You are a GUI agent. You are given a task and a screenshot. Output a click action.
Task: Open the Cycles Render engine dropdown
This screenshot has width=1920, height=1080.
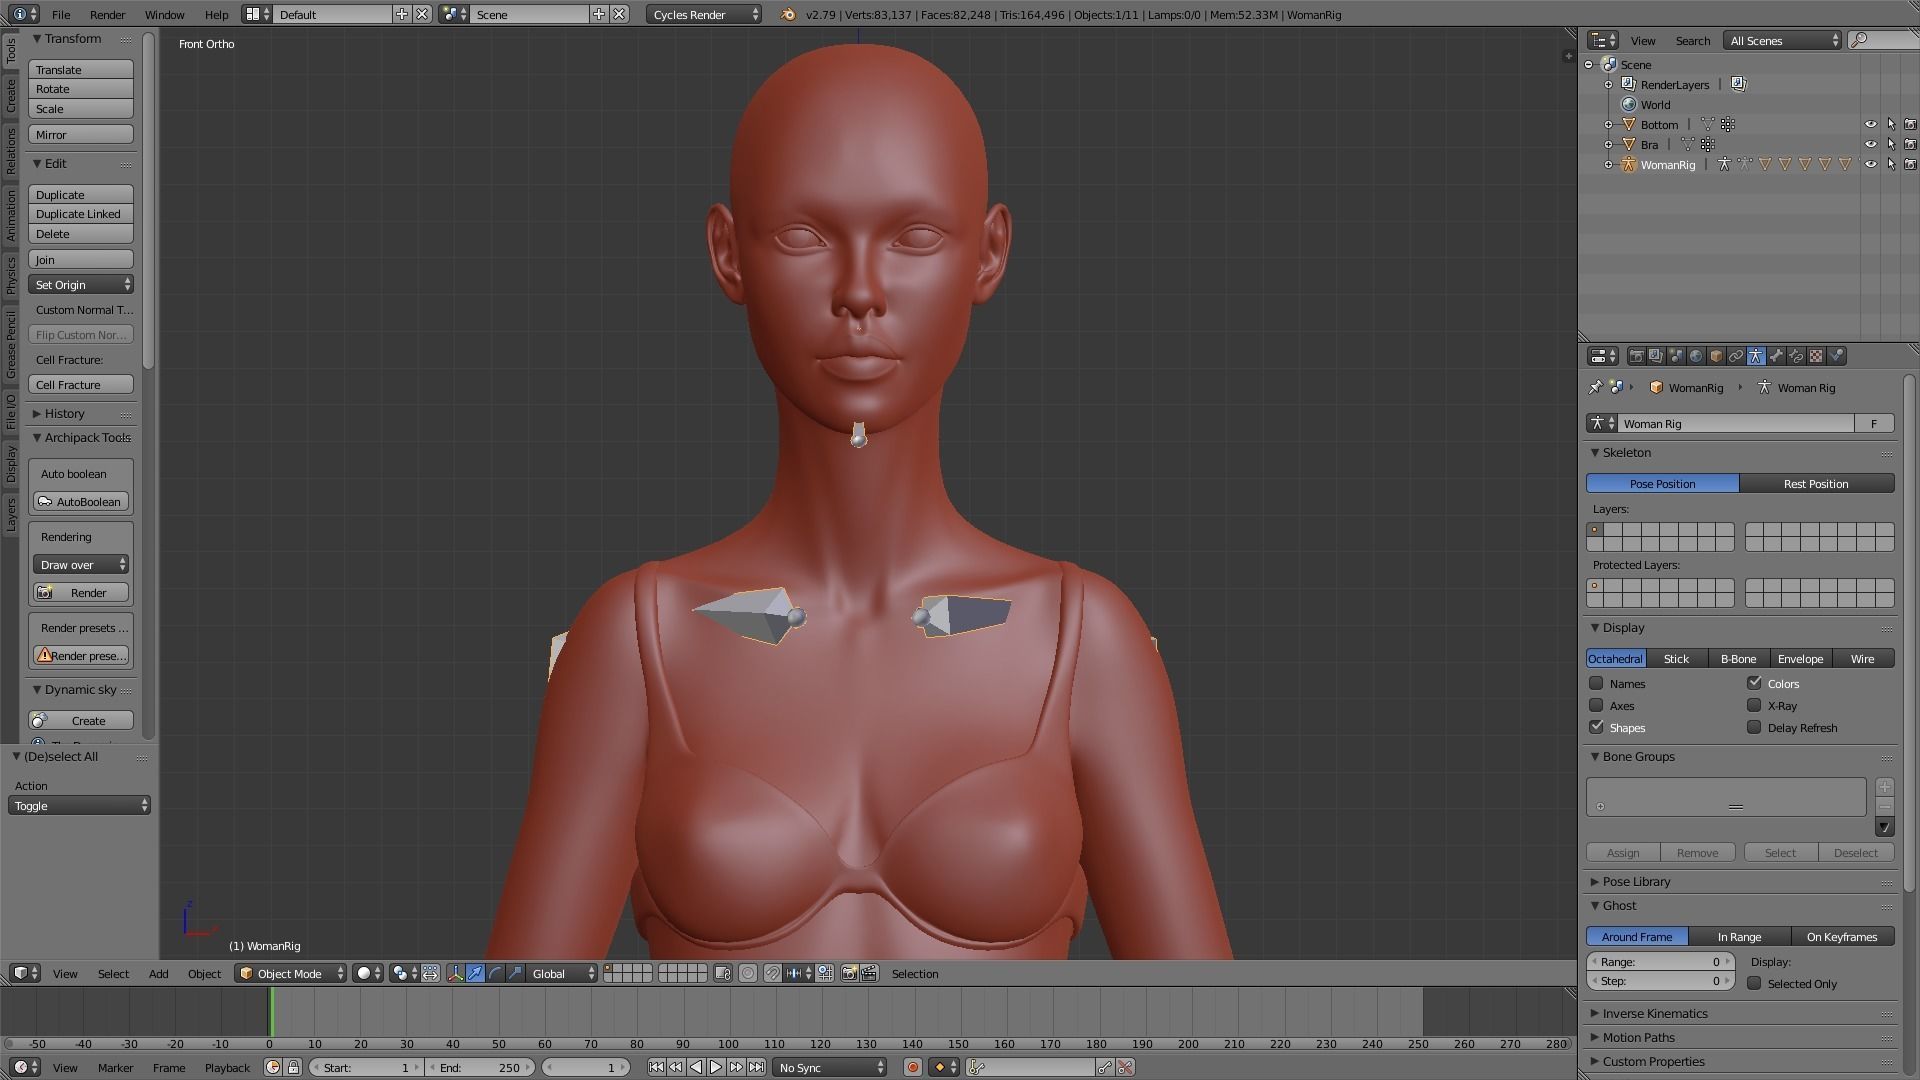click(704, 14)
